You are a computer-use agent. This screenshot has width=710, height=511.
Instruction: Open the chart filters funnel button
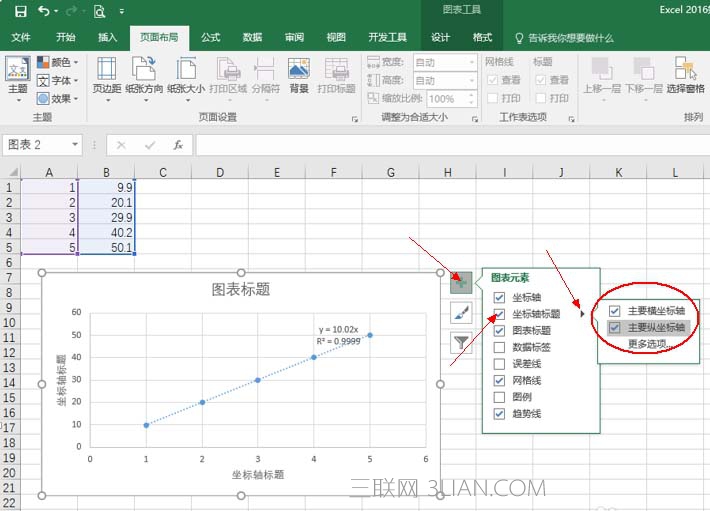tap(460, 342)
